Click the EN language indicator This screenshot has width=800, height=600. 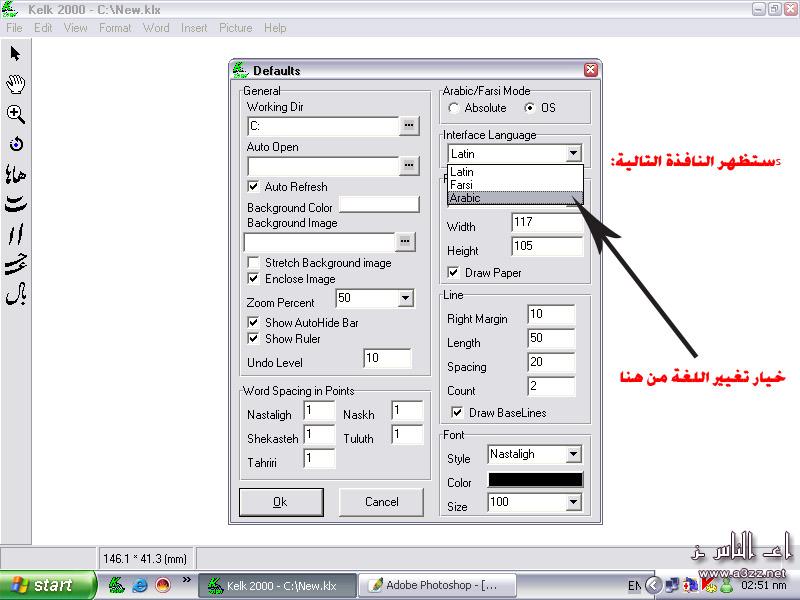634,585
